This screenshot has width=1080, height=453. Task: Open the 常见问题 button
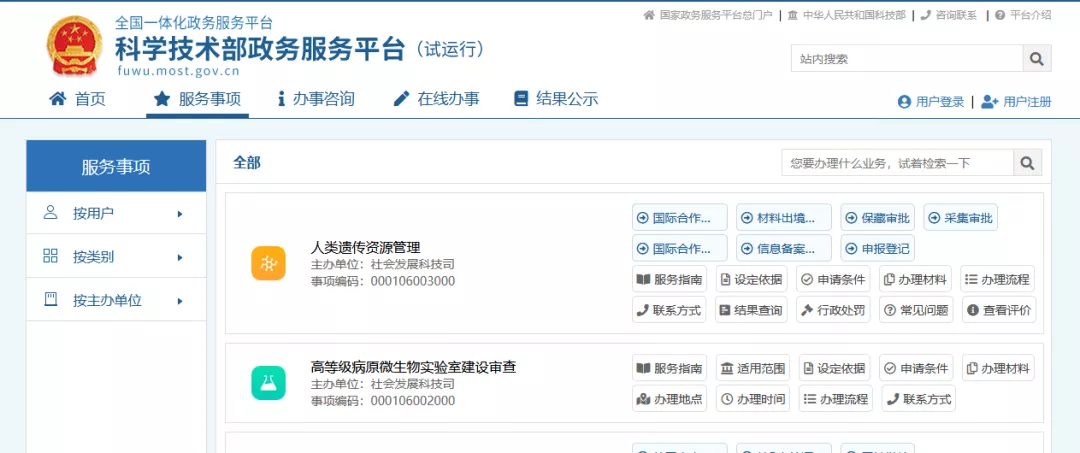pyautogui.click(x=916, y=310)
